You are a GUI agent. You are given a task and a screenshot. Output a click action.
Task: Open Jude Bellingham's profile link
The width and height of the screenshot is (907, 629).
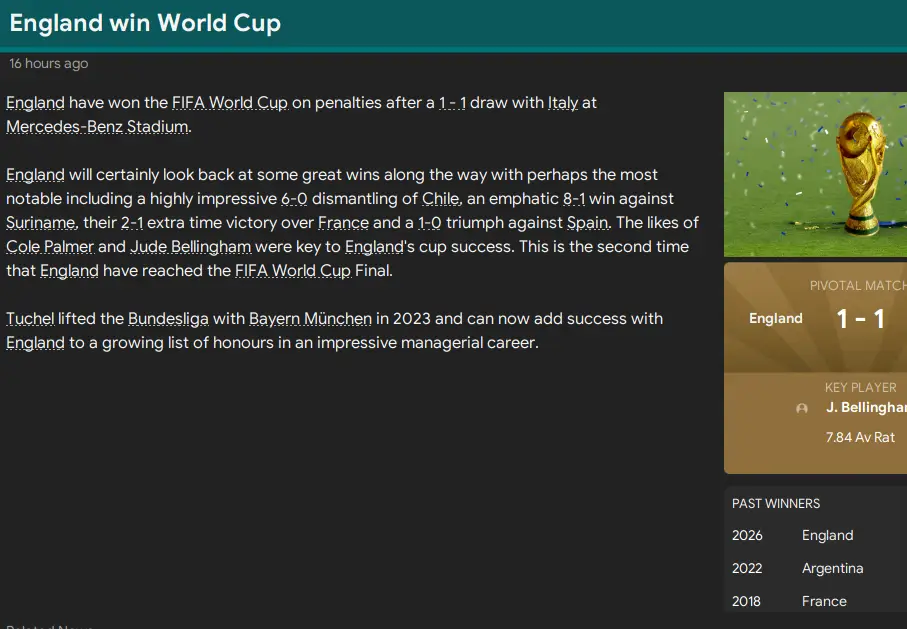pyautogui.click(x=190, y=246)
